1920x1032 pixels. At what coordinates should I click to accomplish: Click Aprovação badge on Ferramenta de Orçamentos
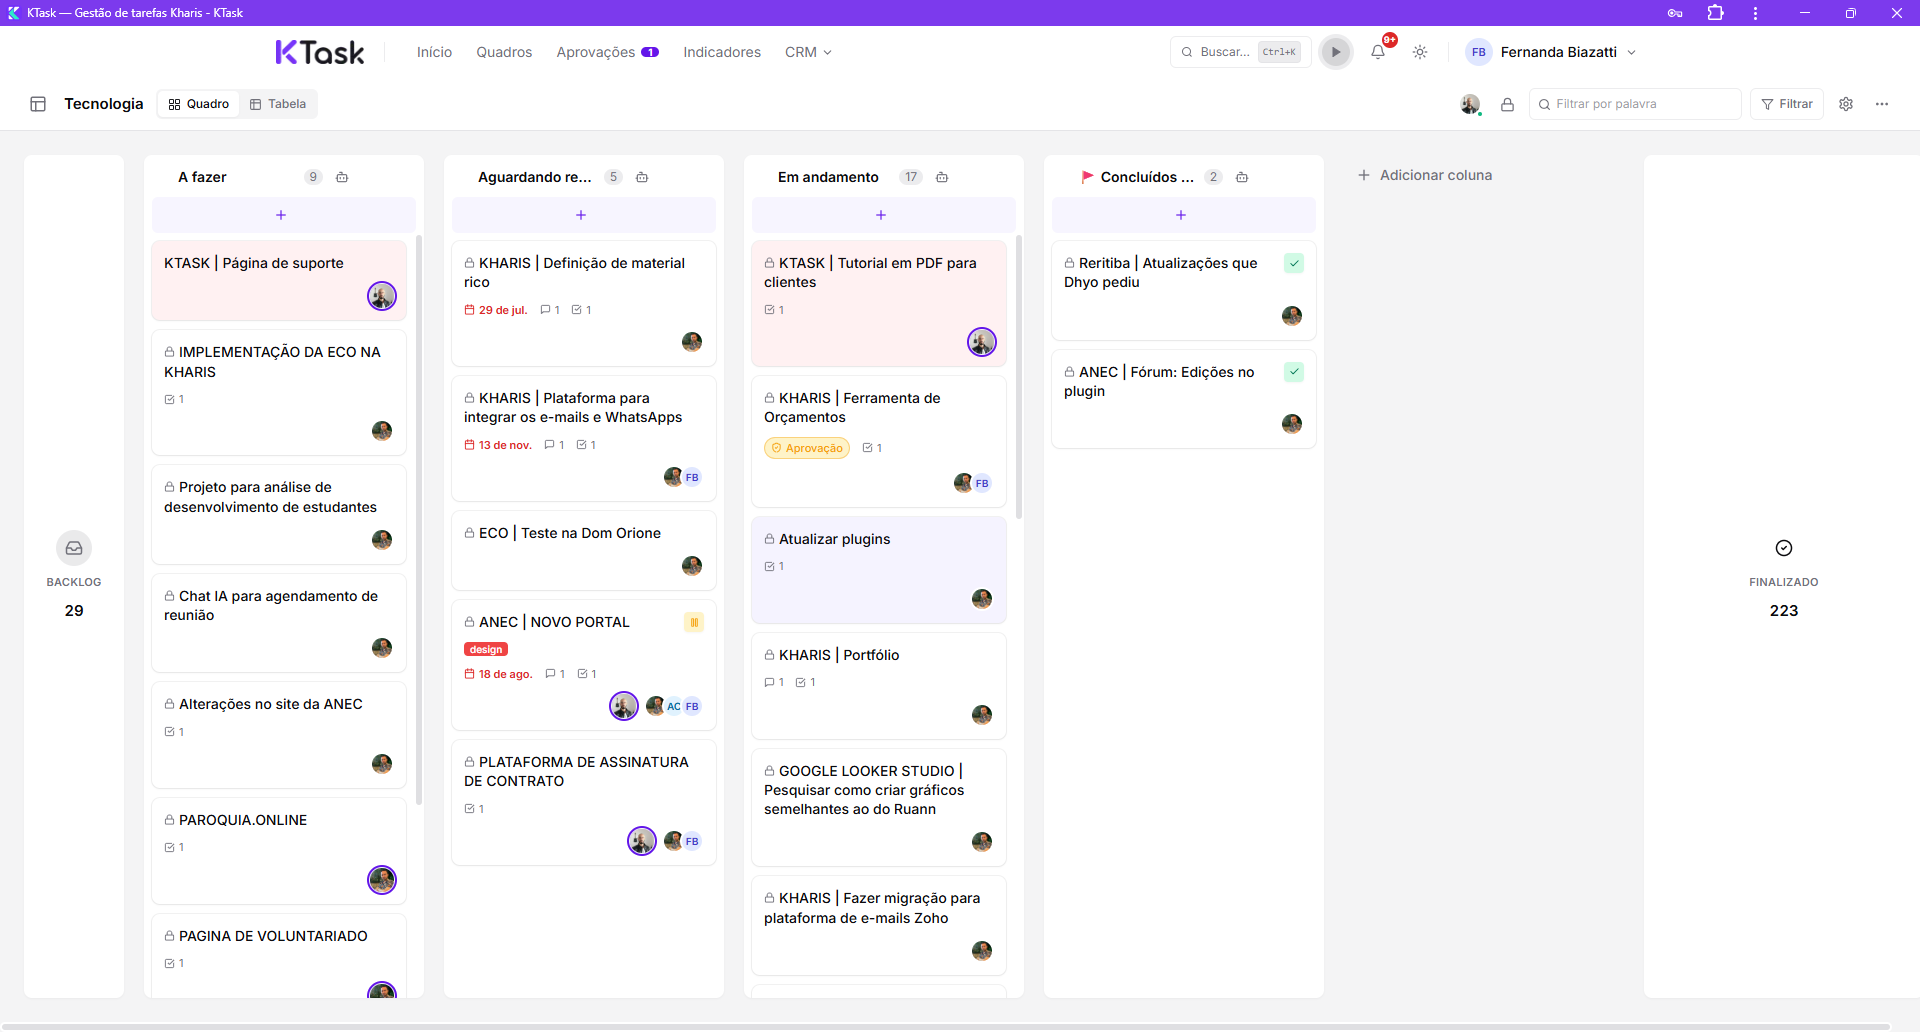[807, 448]
